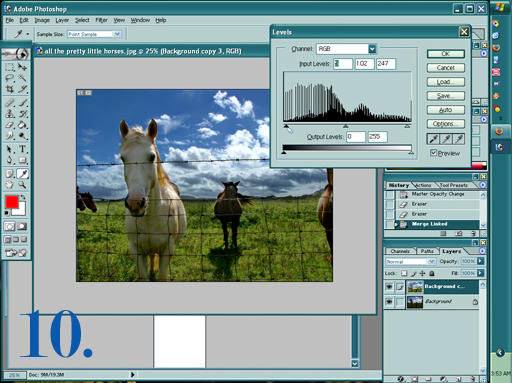Screen dimensions: 512x383
Task: Select the Eyedropper tool in toolbox
Action: (22, 174)
